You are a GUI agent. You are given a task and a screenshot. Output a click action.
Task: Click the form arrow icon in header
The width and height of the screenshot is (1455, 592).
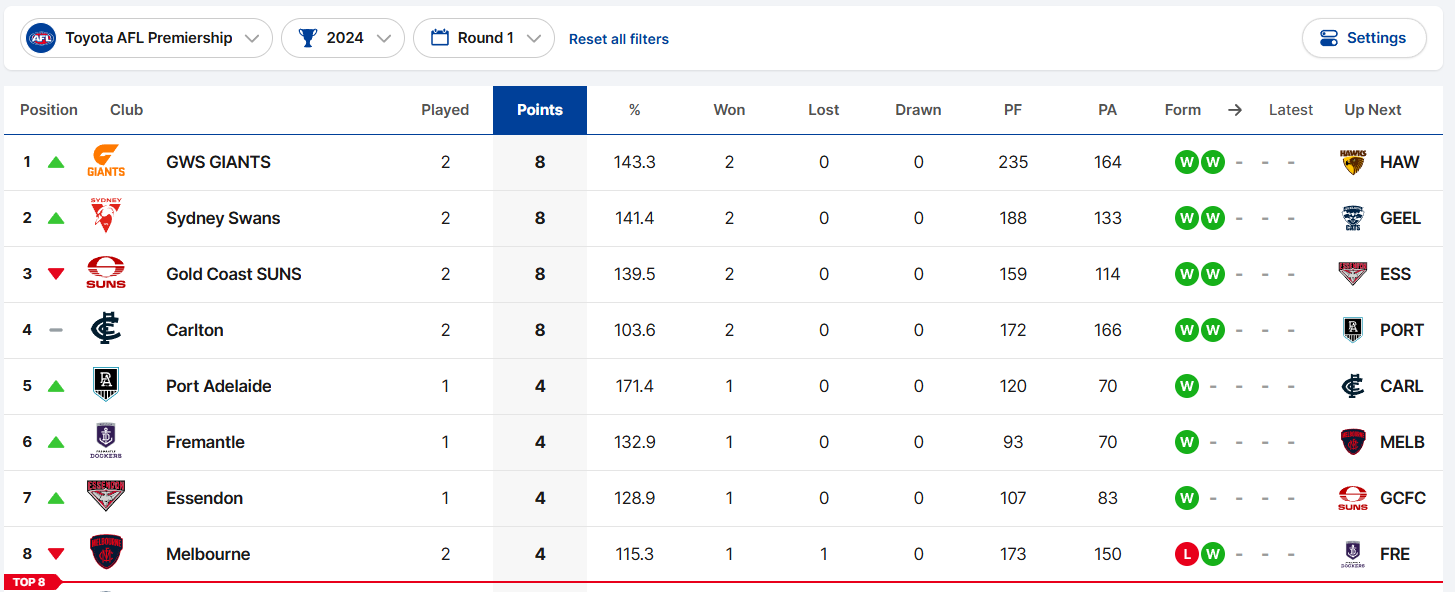(x=1235, y=110)
